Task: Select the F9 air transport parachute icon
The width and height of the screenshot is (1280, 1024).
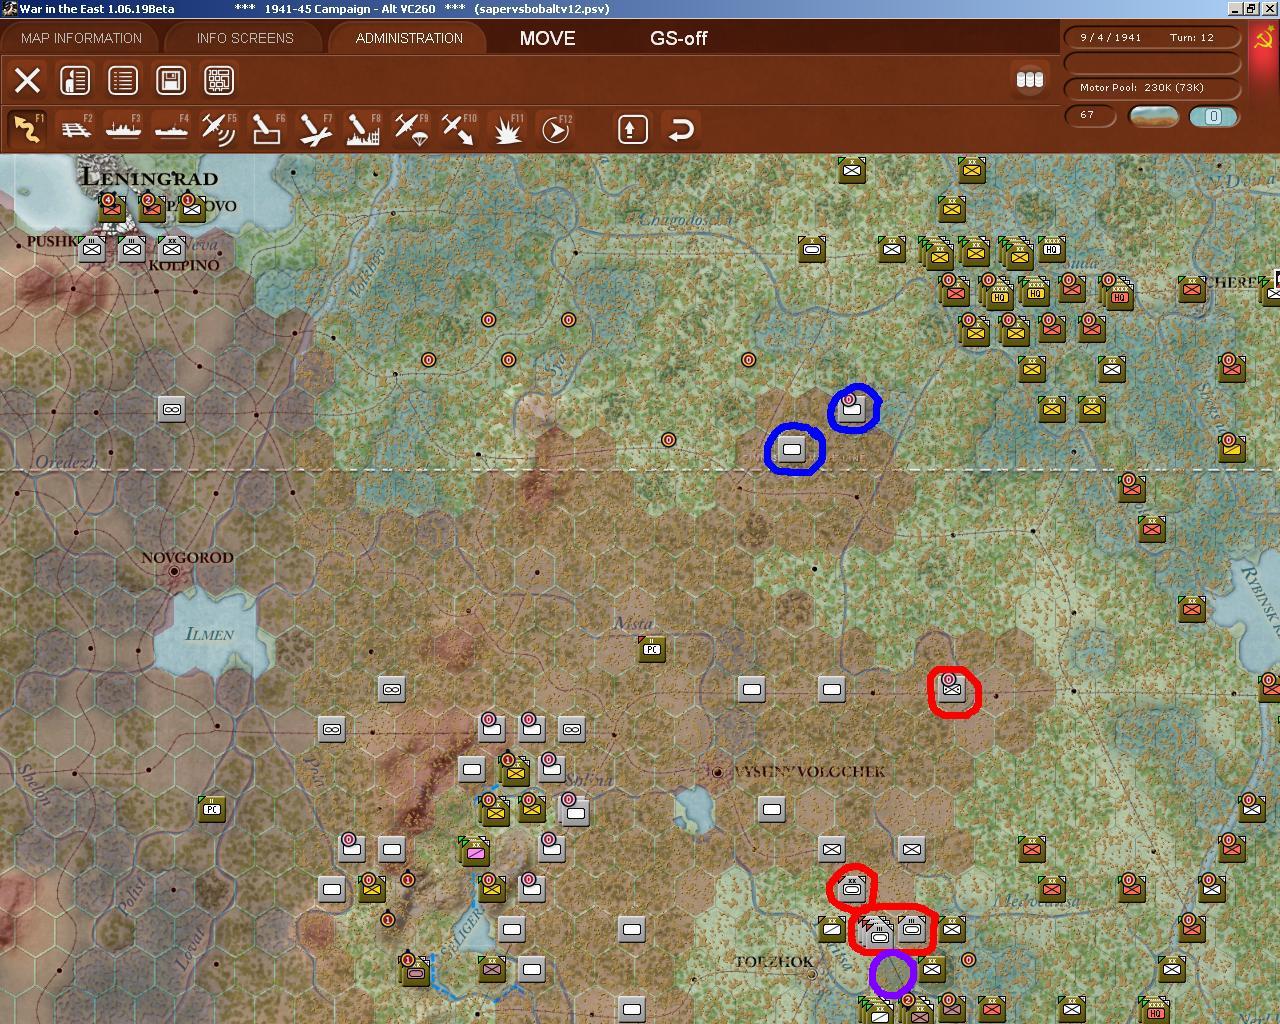Action: (411, 129)
